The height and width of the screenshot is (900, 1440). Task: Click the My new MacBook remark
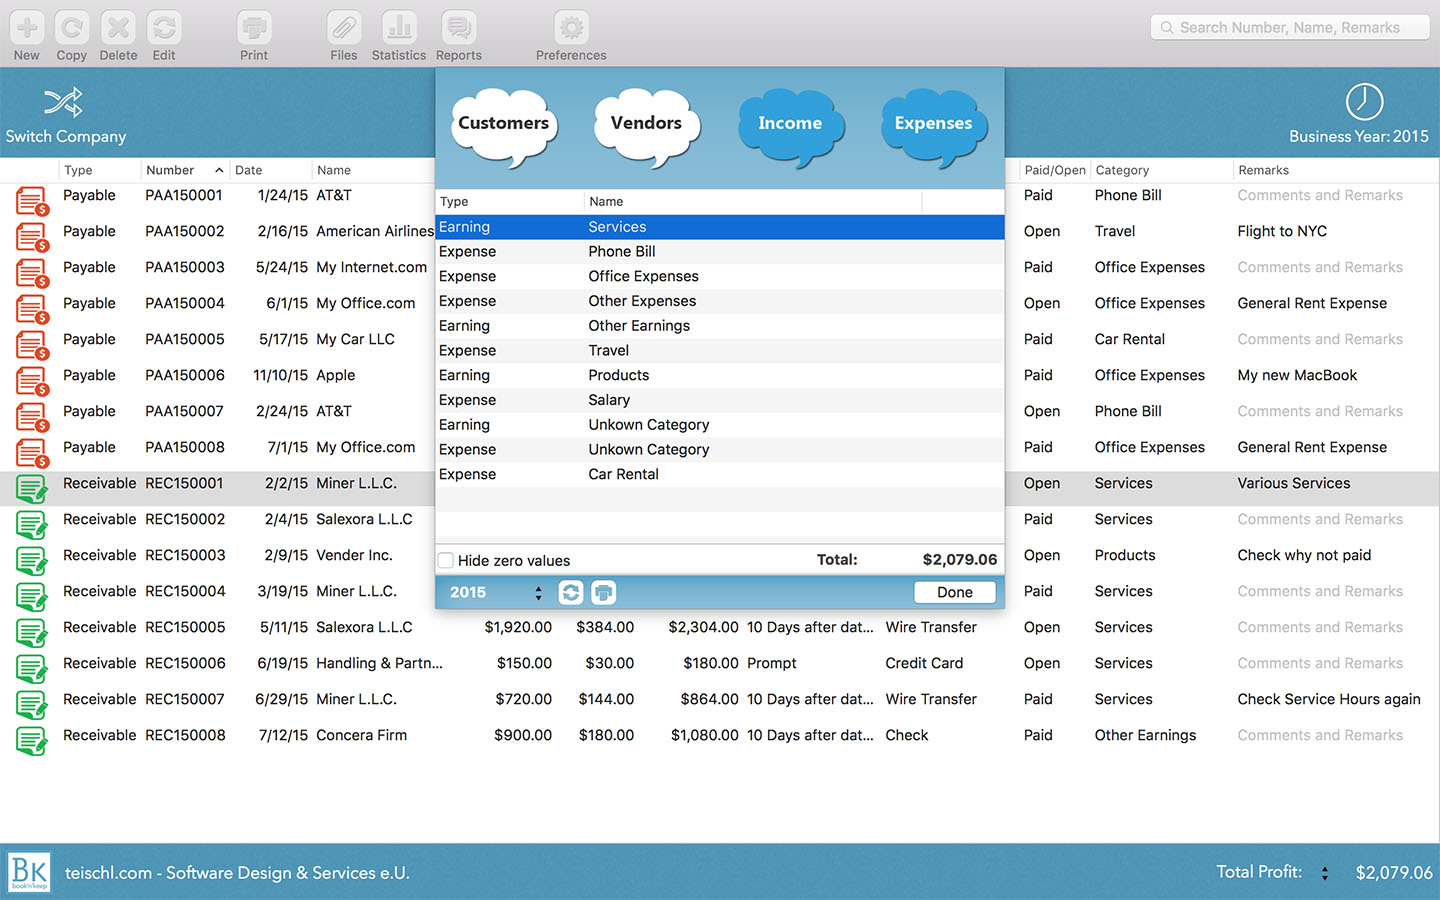pos(1297,375)
